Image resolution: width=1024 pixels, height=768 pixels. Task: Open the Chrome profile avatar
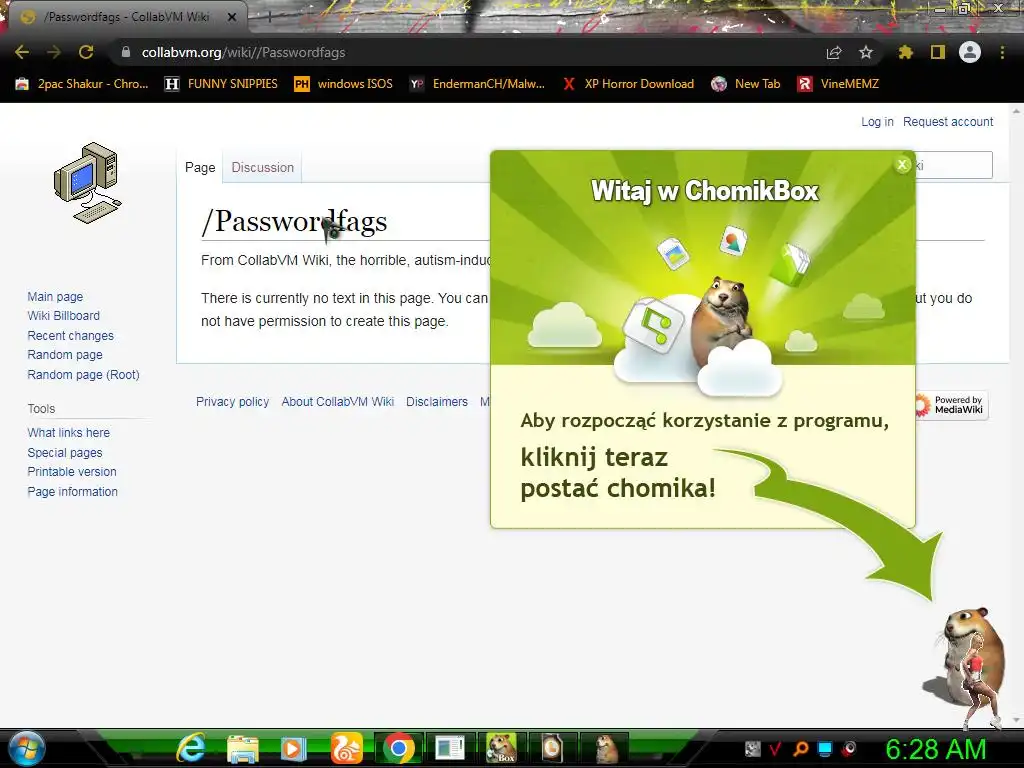click(x=970, y=52)
